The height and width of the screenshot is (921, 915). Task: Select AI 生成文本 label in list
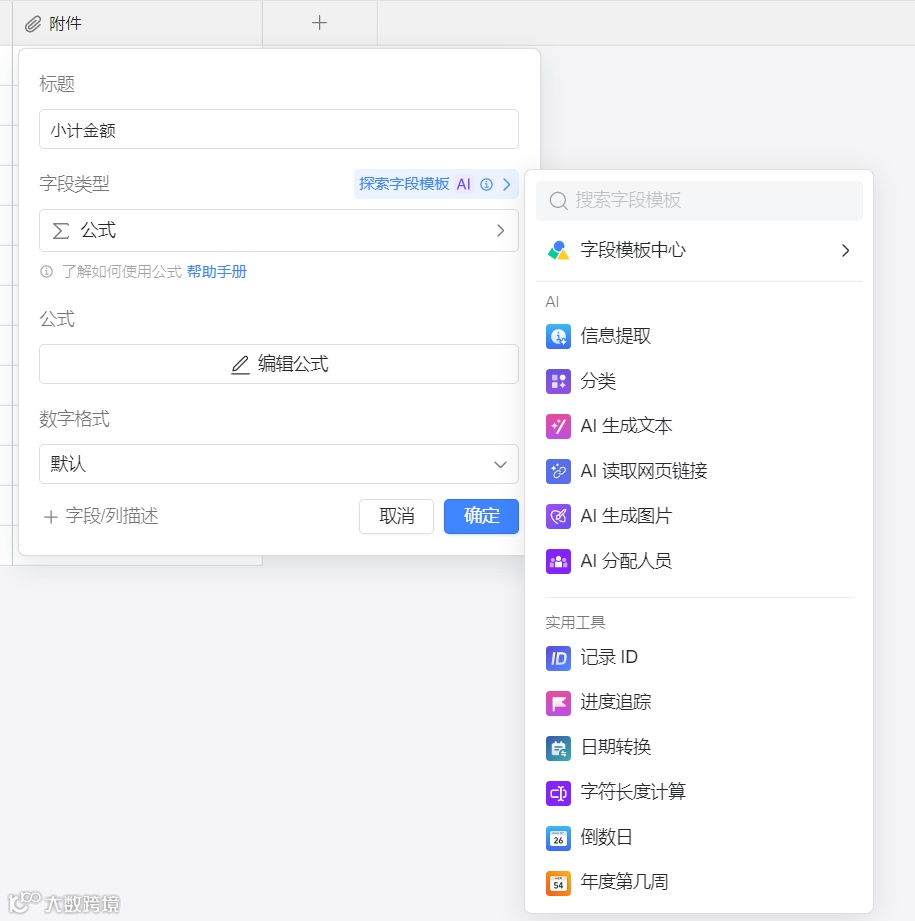coord(626,426)
